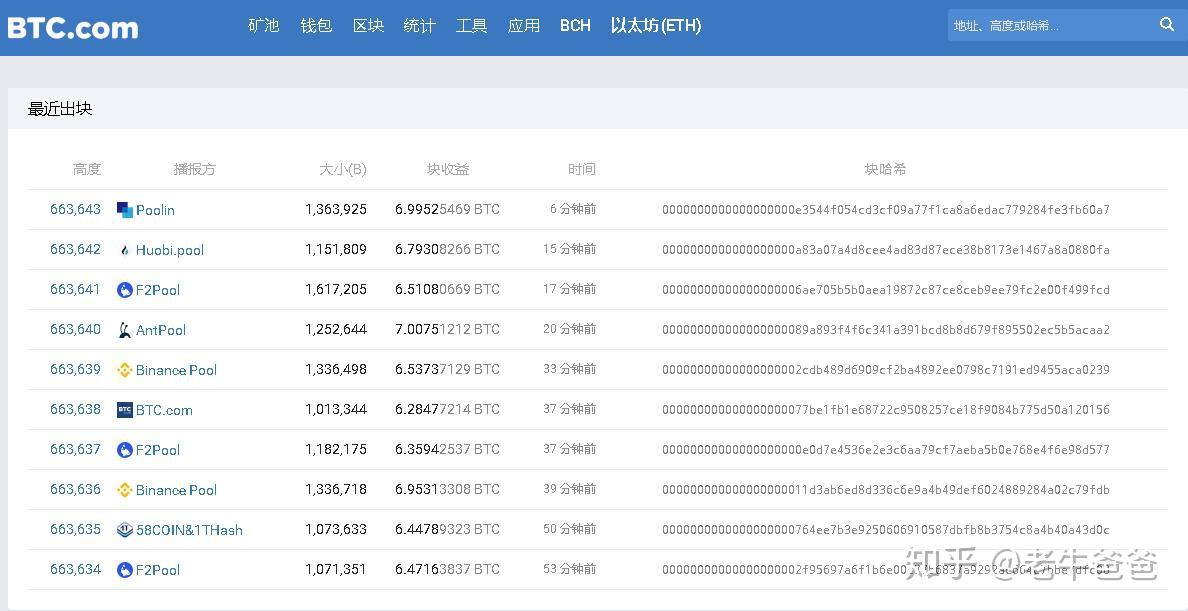The width and height of the screenshot is (1188, 611).
Task: Open the 统计 menu
Action: coord(419,25)
